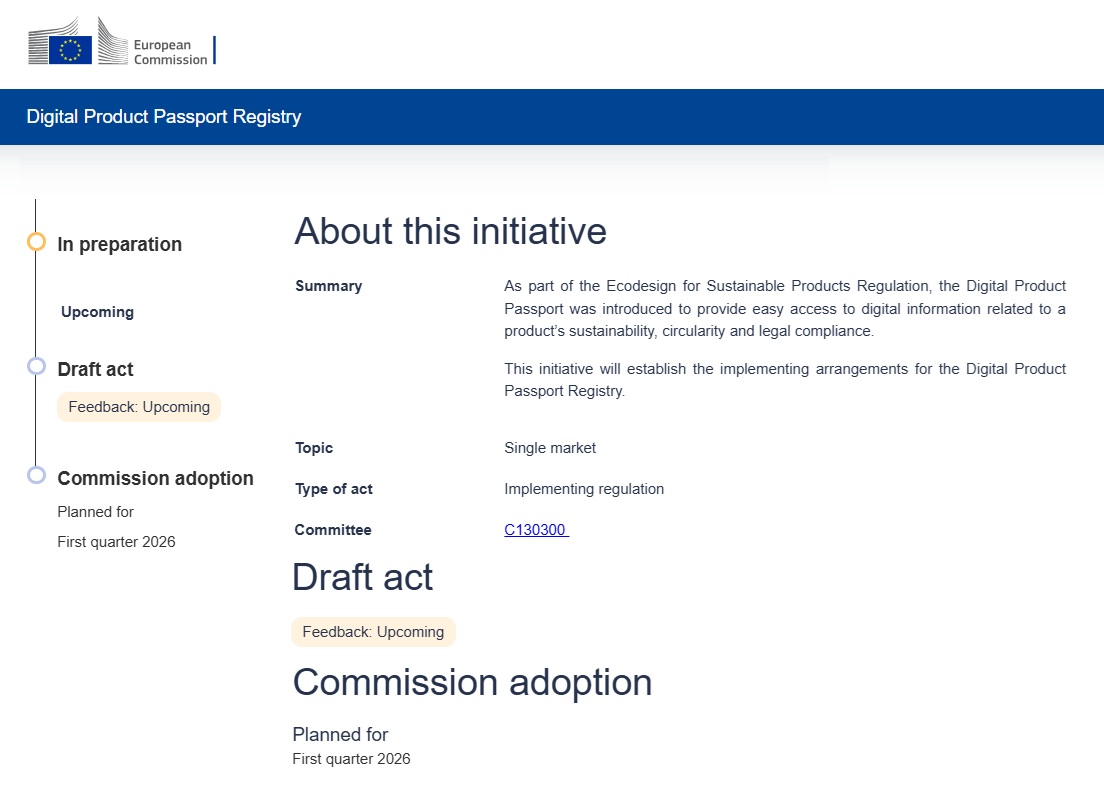Click the Digital Product Passport Registry header title

click(164, 117)
